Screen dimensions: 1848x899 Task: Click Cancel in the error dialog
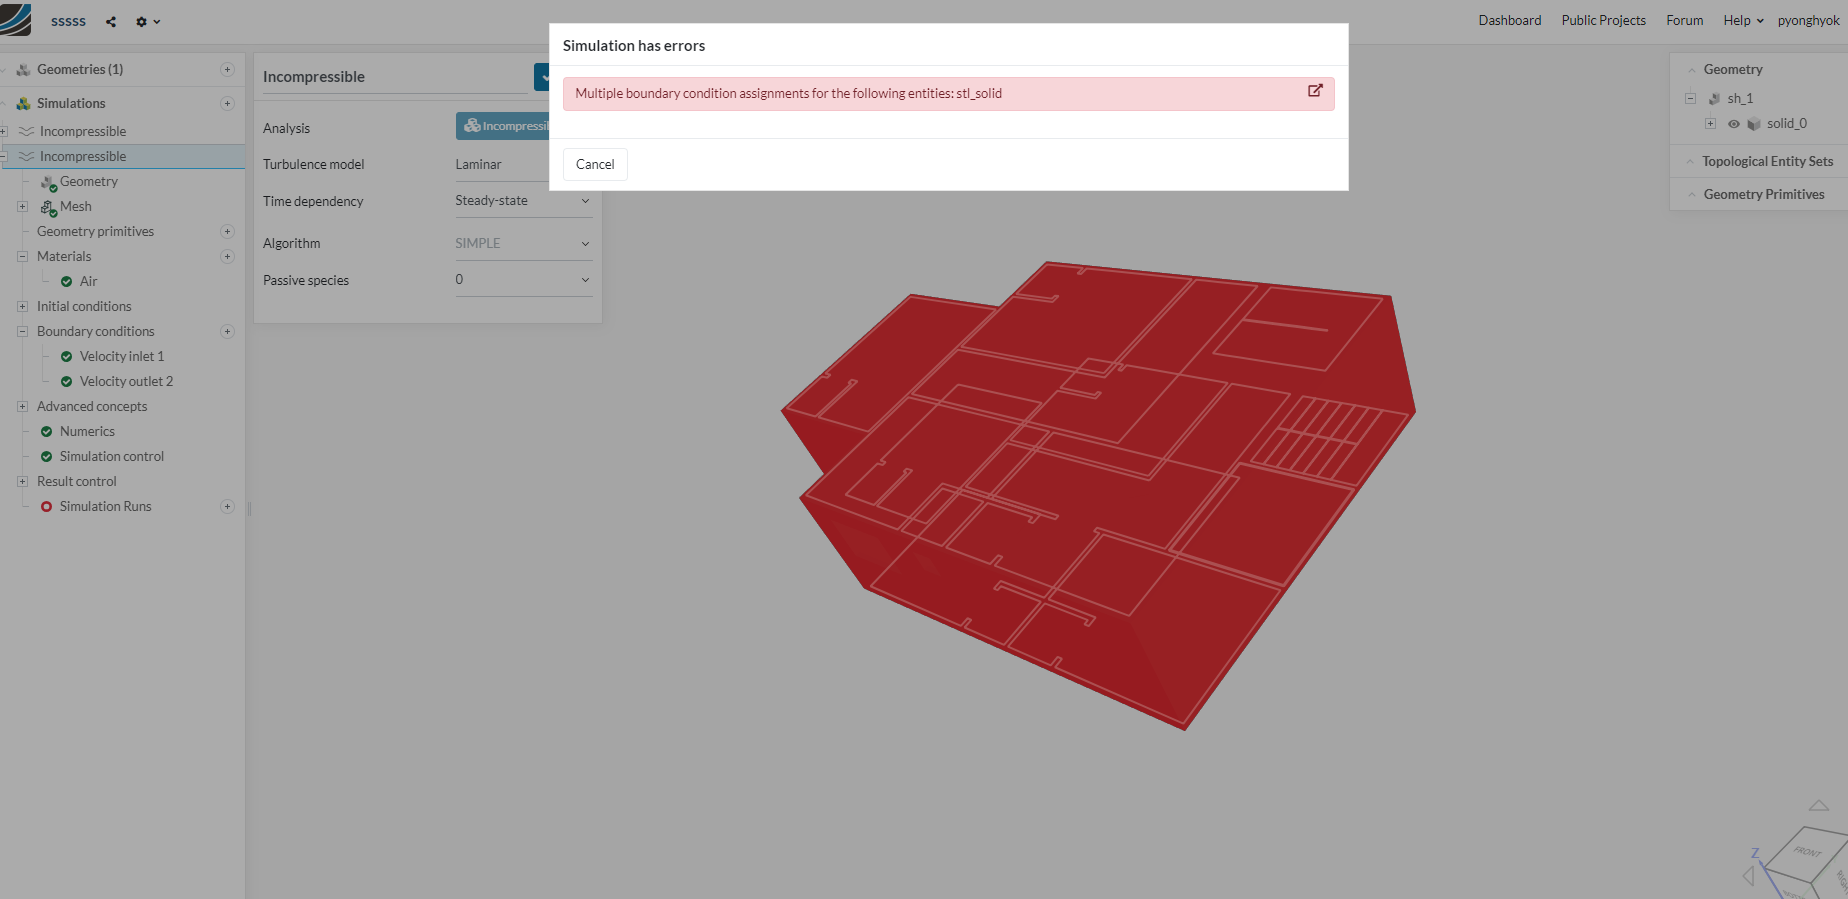(595, 165)
